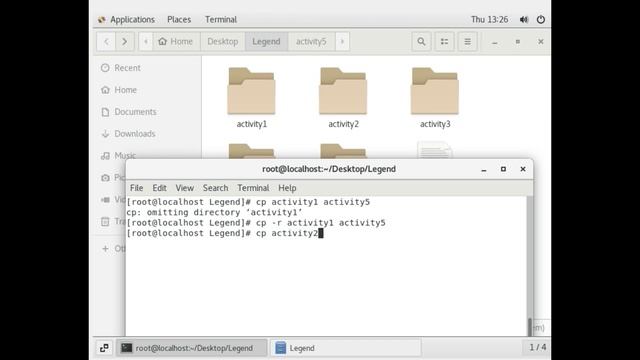640x360 pixels.
Task: Select Legend in the path bar
Action: coord(266,42)
